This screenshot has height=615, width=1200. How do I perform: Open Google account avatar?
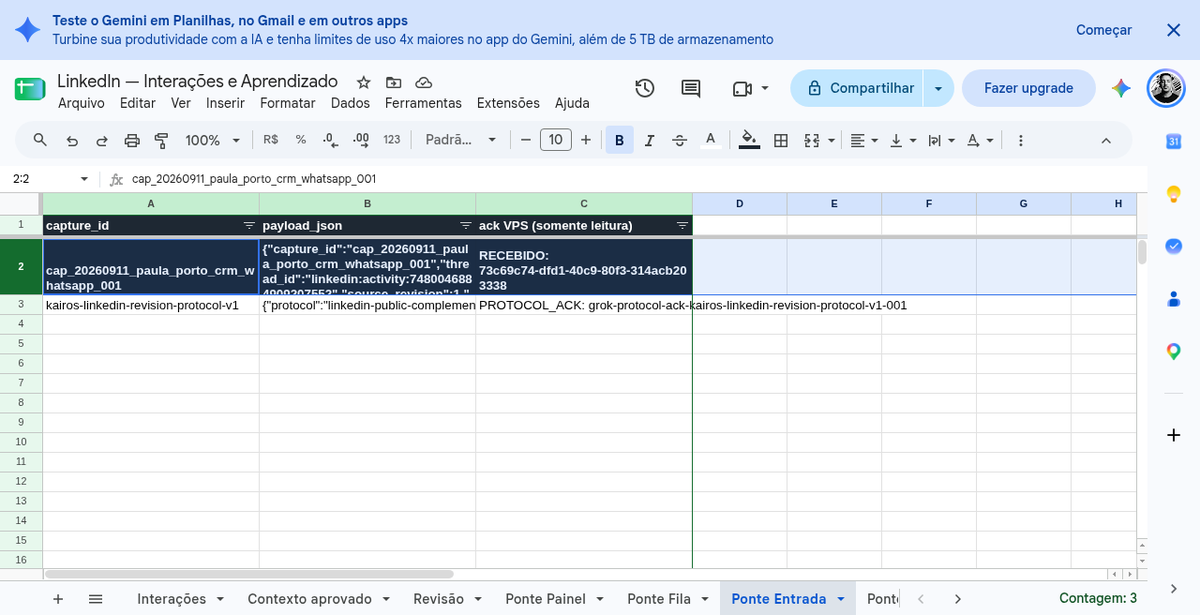pyautogui.click(x=1165, y=88)
